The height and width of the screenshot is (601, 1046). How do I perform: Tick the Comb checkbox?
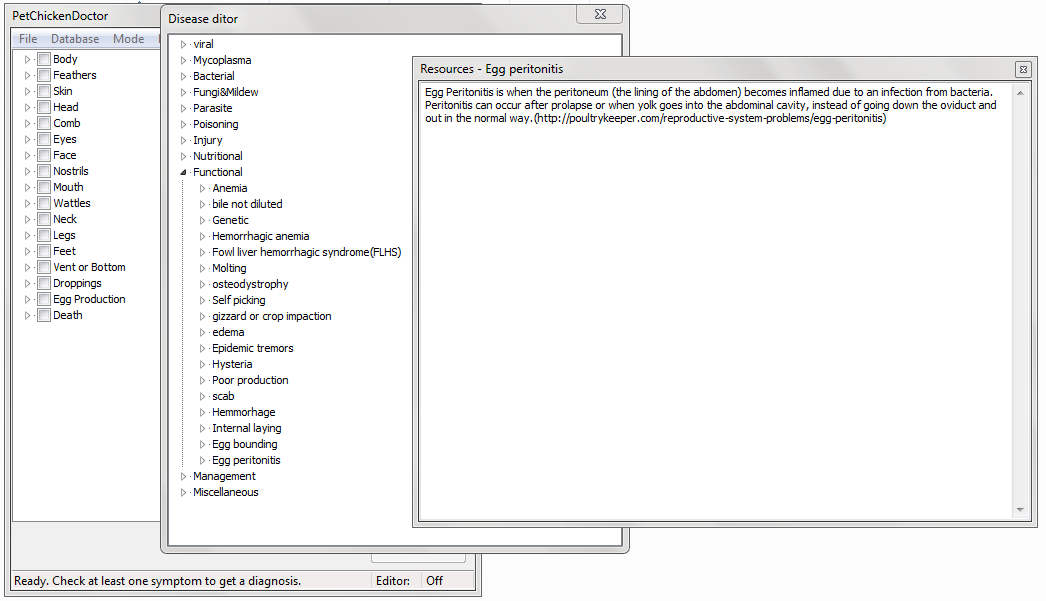point(44,123)
